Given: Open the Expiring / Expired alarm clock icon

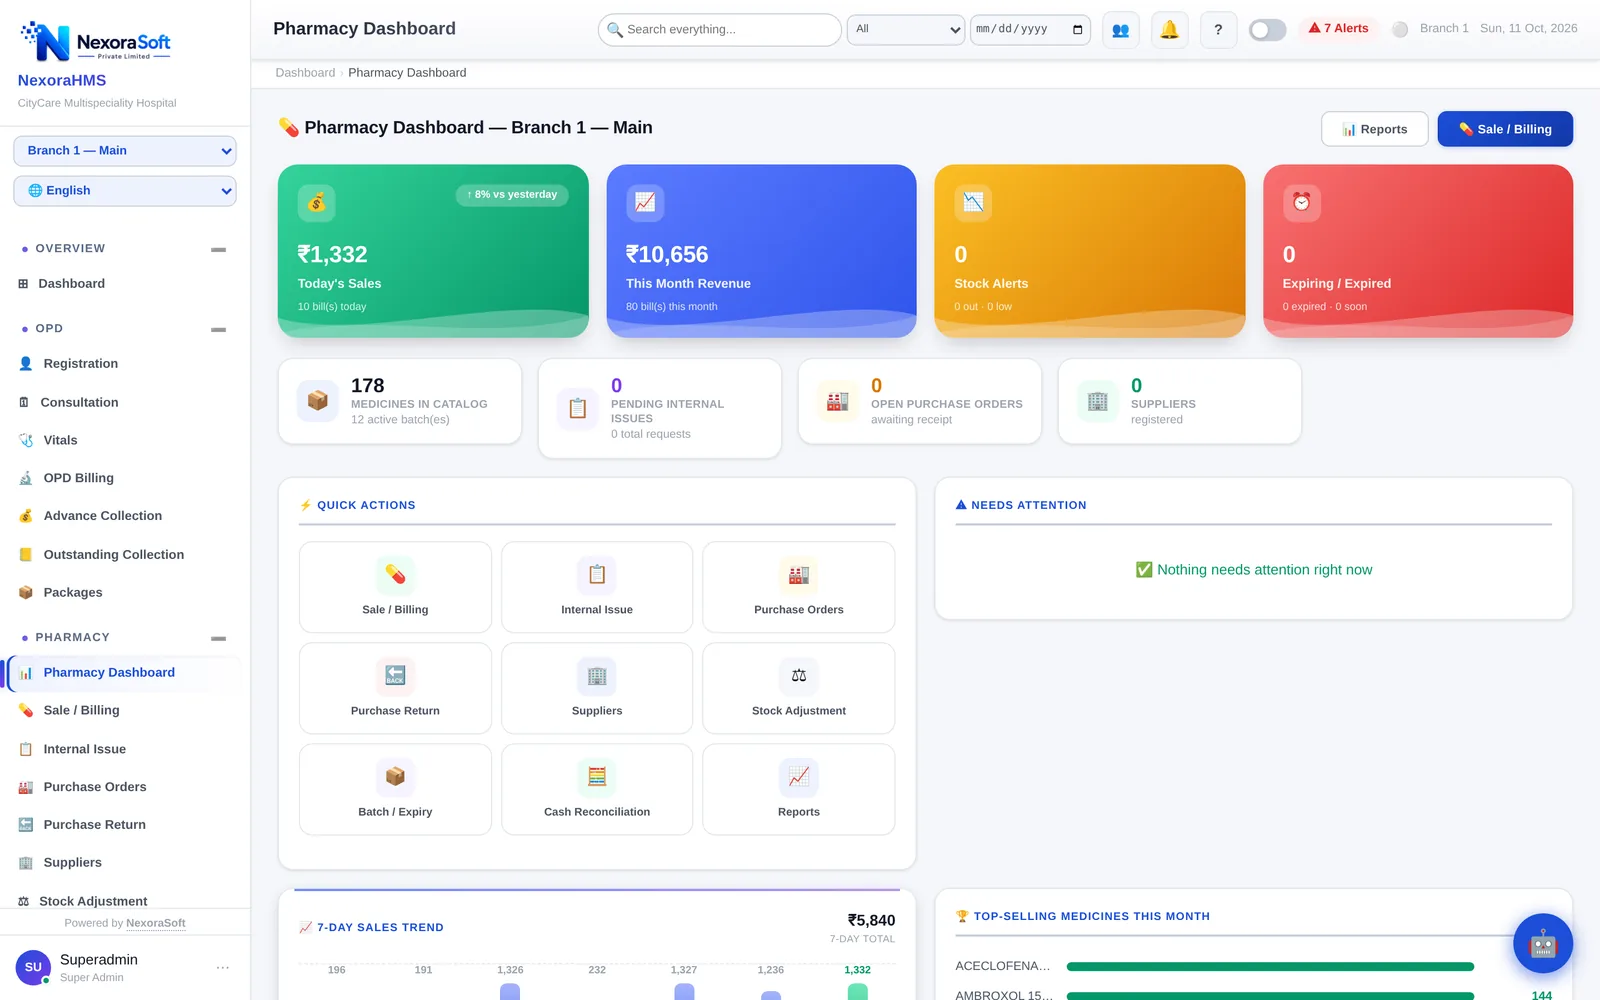Looking at the screenshot, I should pyautogui.click(x=1302, y=203).
